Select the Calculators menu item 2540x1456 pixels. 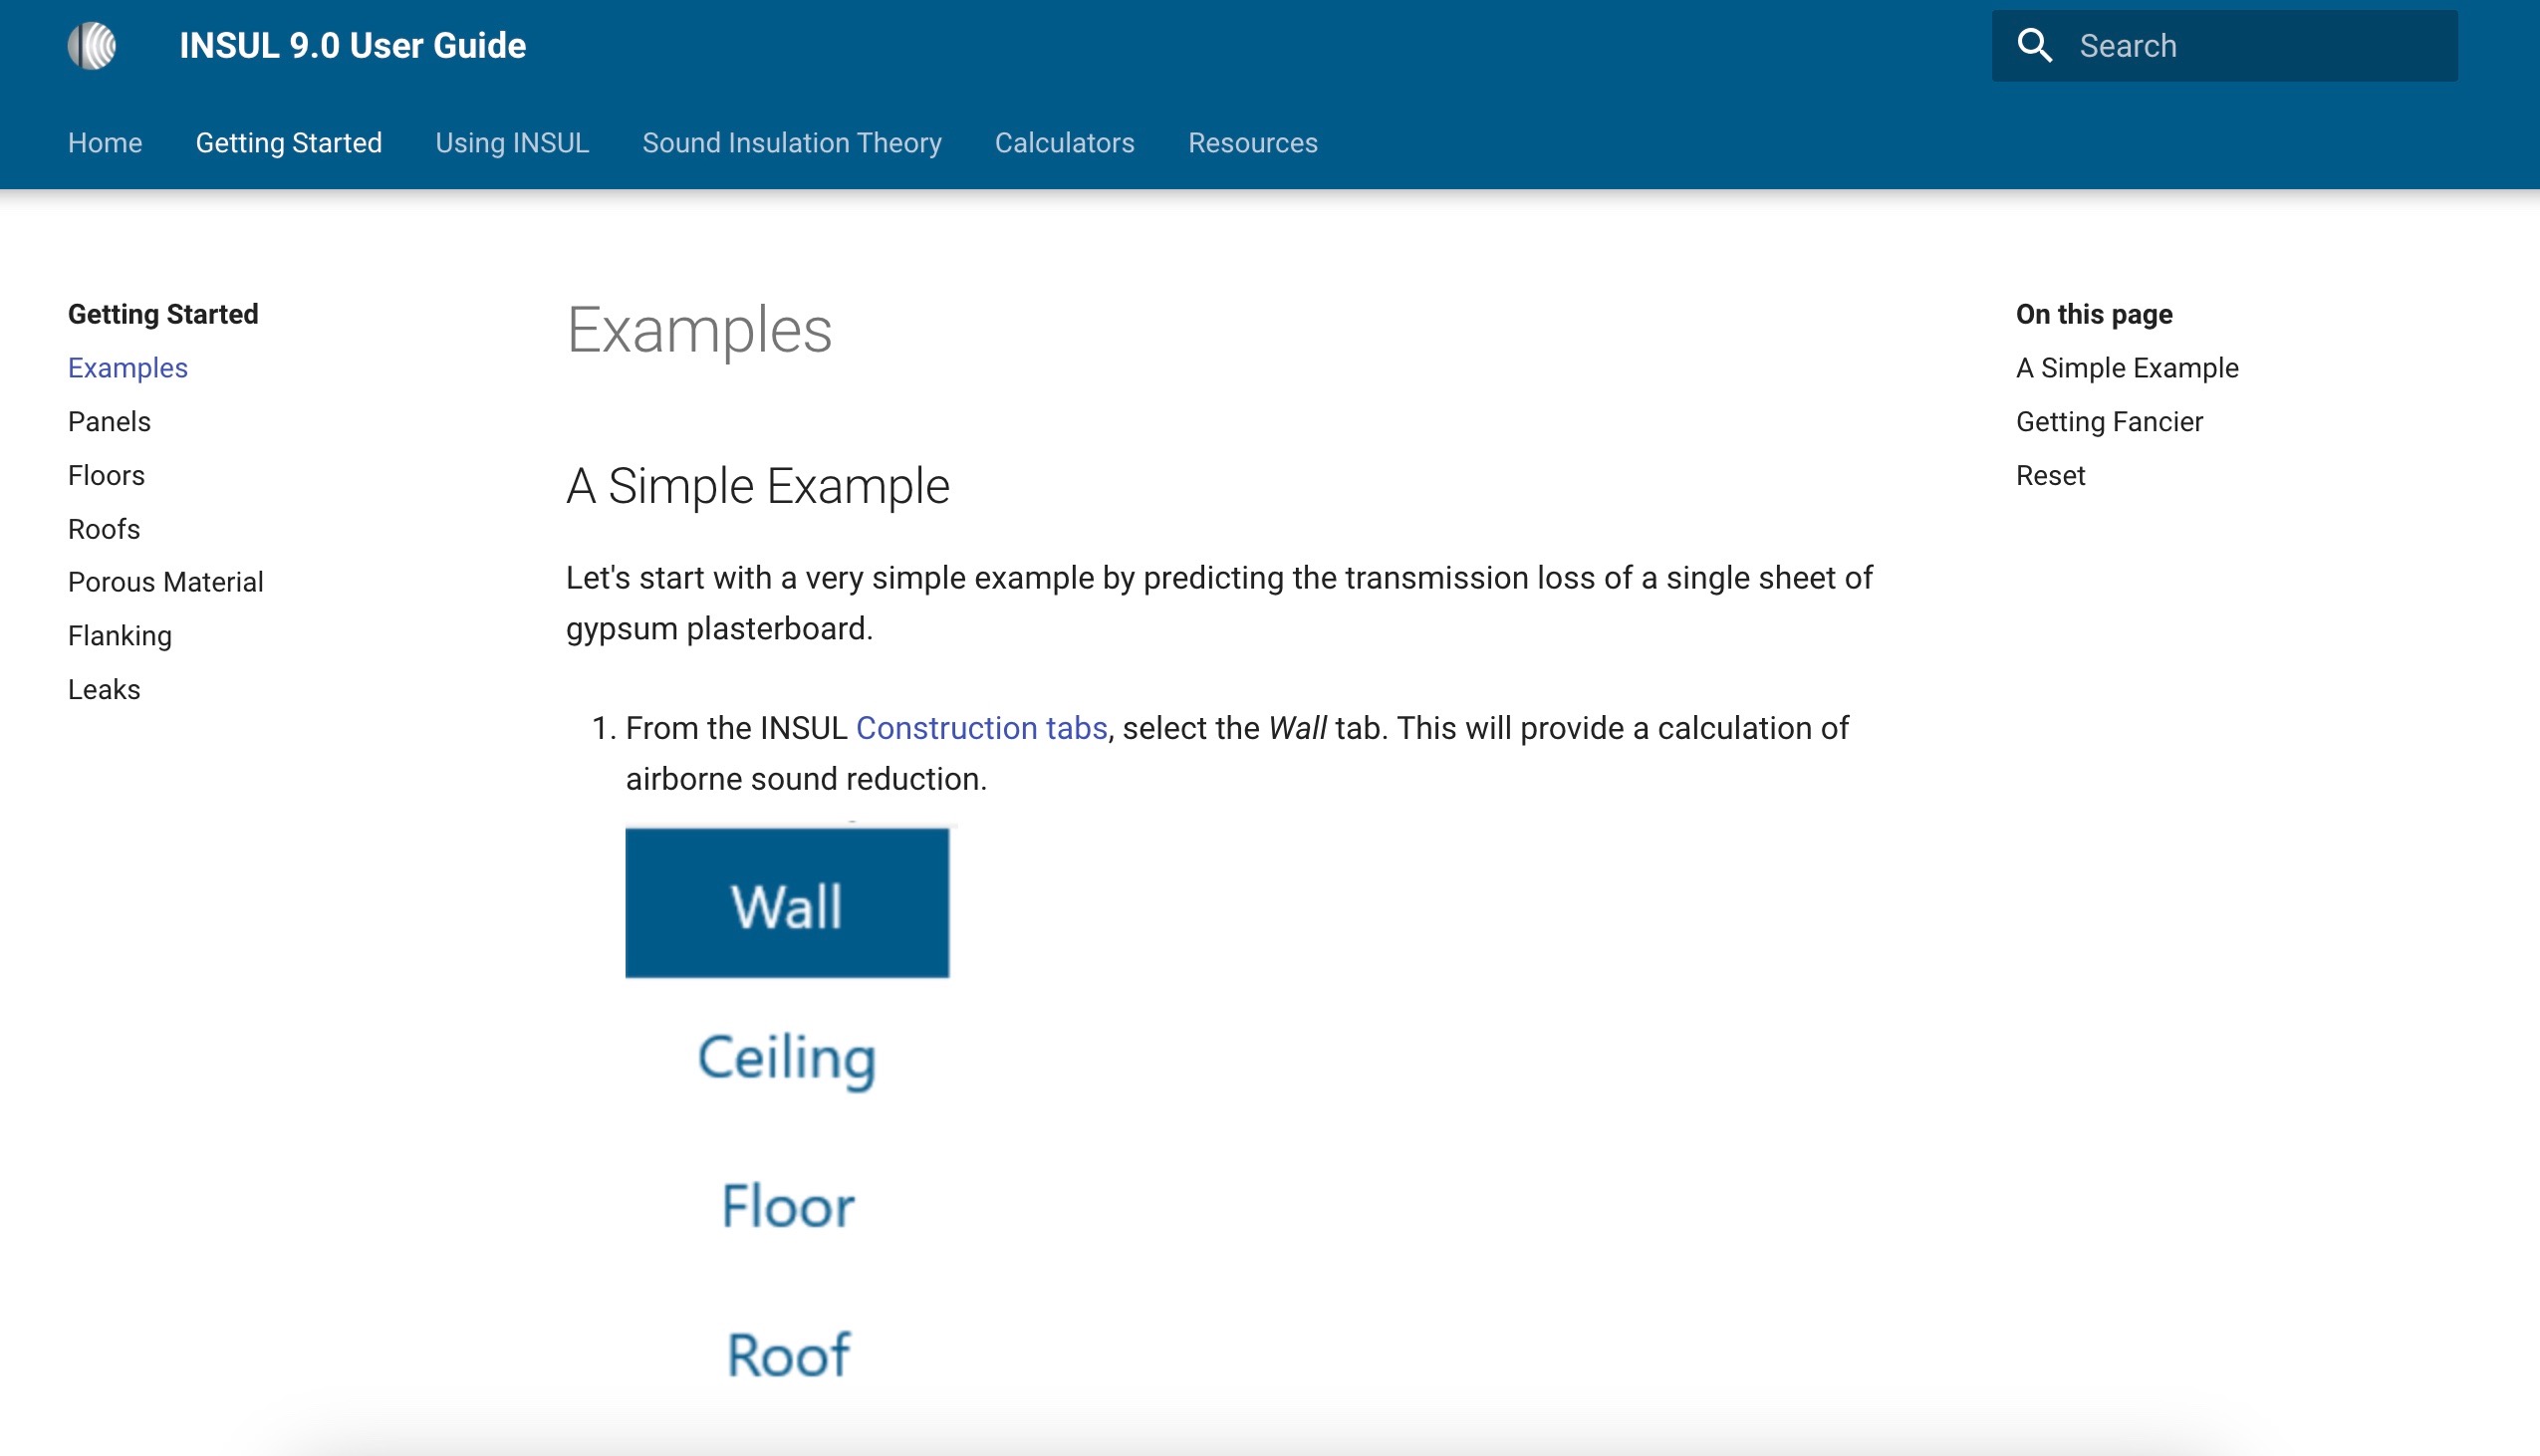click(1064, 143)
